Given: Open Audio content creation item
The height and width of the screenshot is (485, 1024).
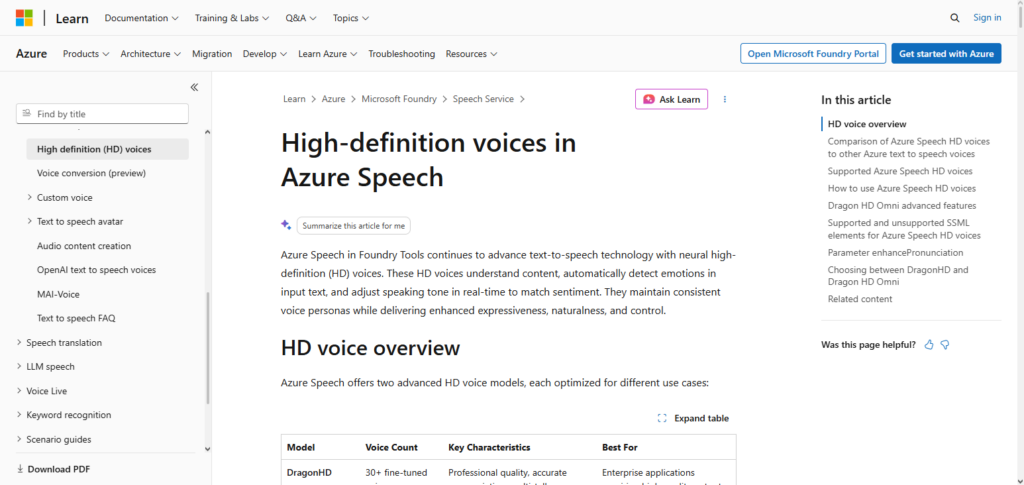Looking at the screenshot, I should [x=84, y=246].
